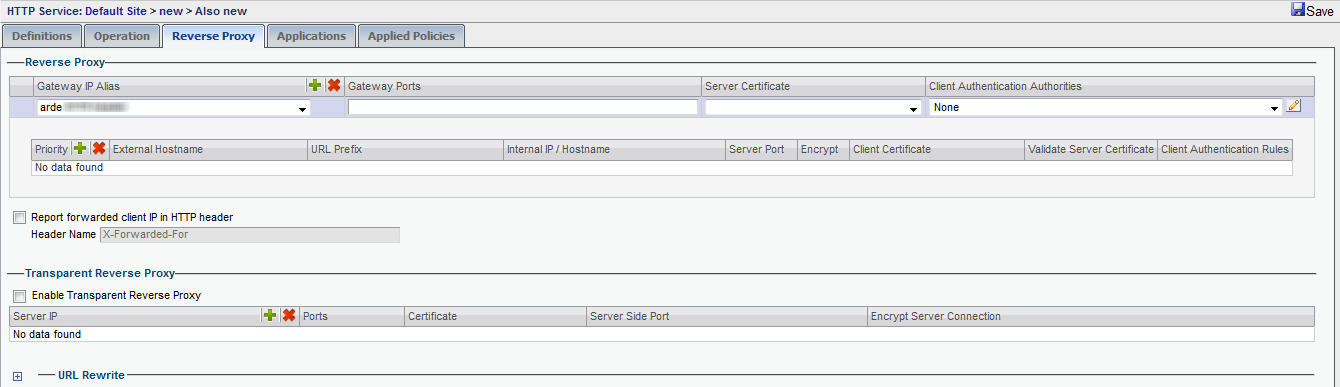Open the Server Certificate dropdown

914,108
